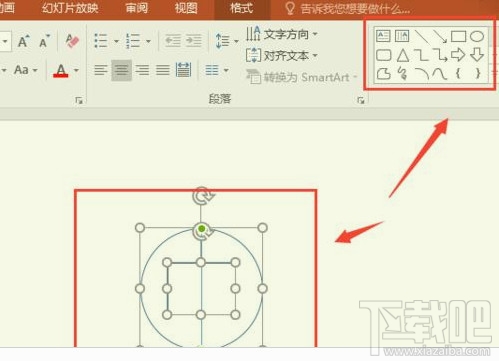Open the font color dropdown arrow

click(76, 70)
